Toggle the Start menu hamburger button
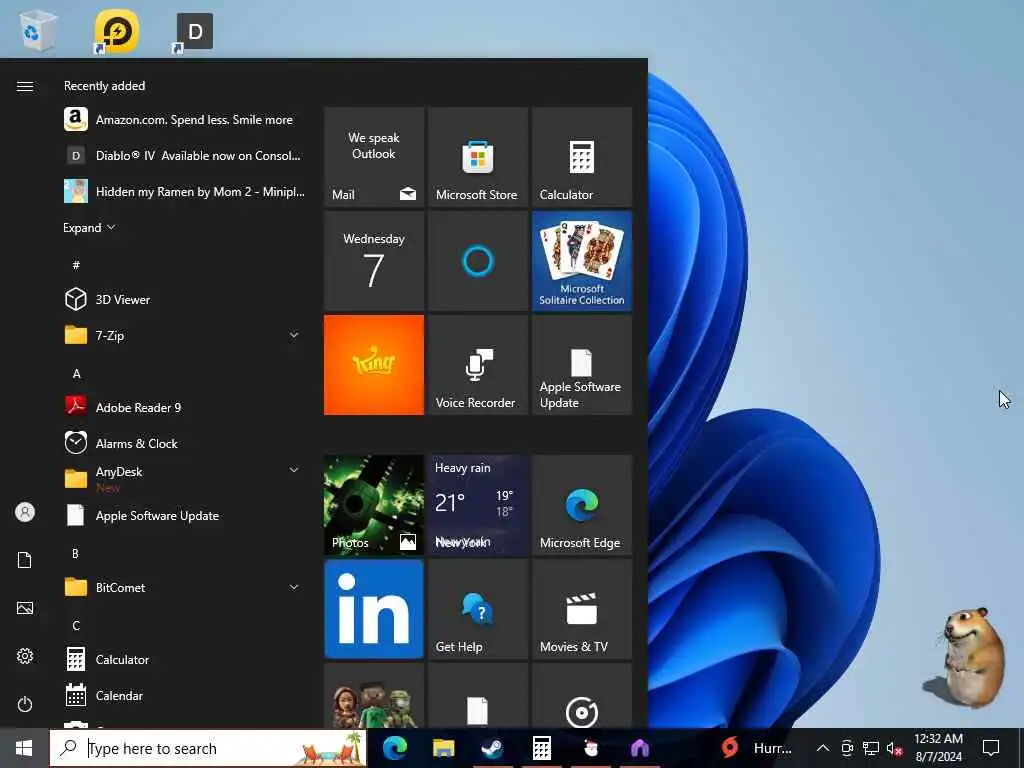The image size is (1024, 768). [25, 86]
